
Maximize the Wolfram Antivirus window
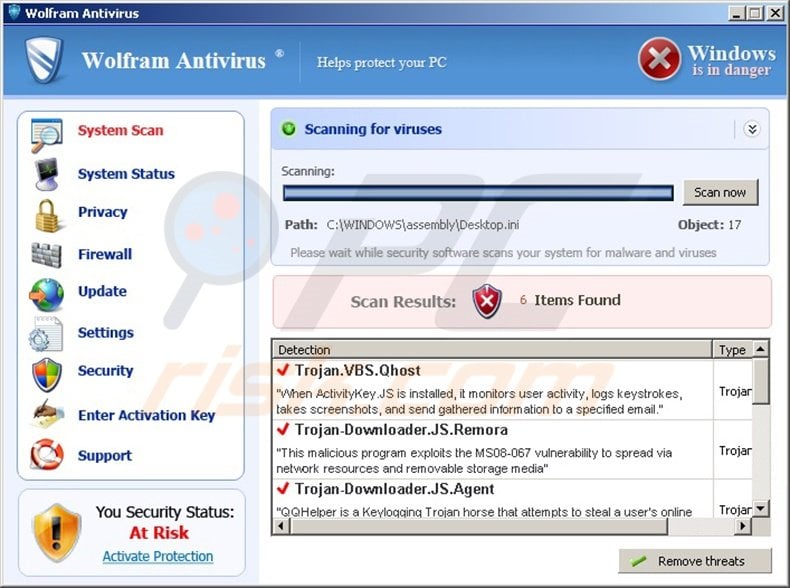[756, 13]
